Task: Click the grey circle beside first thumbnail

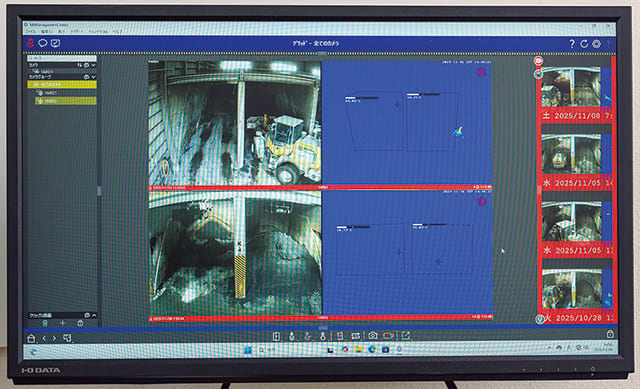Action: pyautogui.click(x=538, y=74)
